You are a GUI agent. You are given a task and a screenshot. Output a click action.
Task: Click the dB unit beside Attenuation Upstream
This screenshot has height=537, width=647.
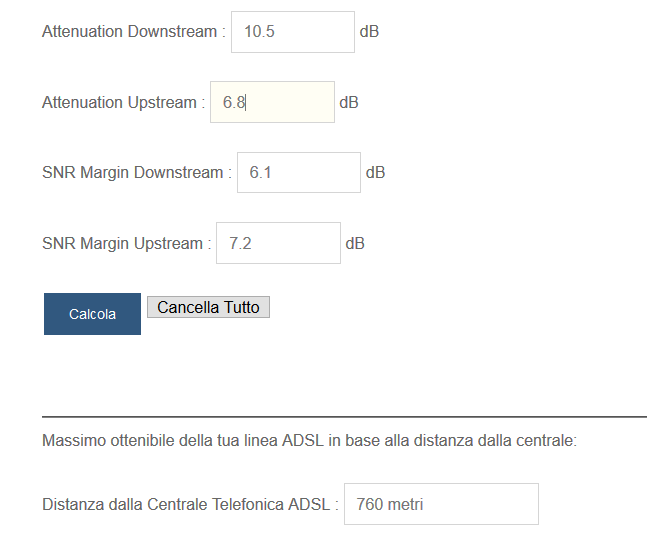[x=349, y=102]
